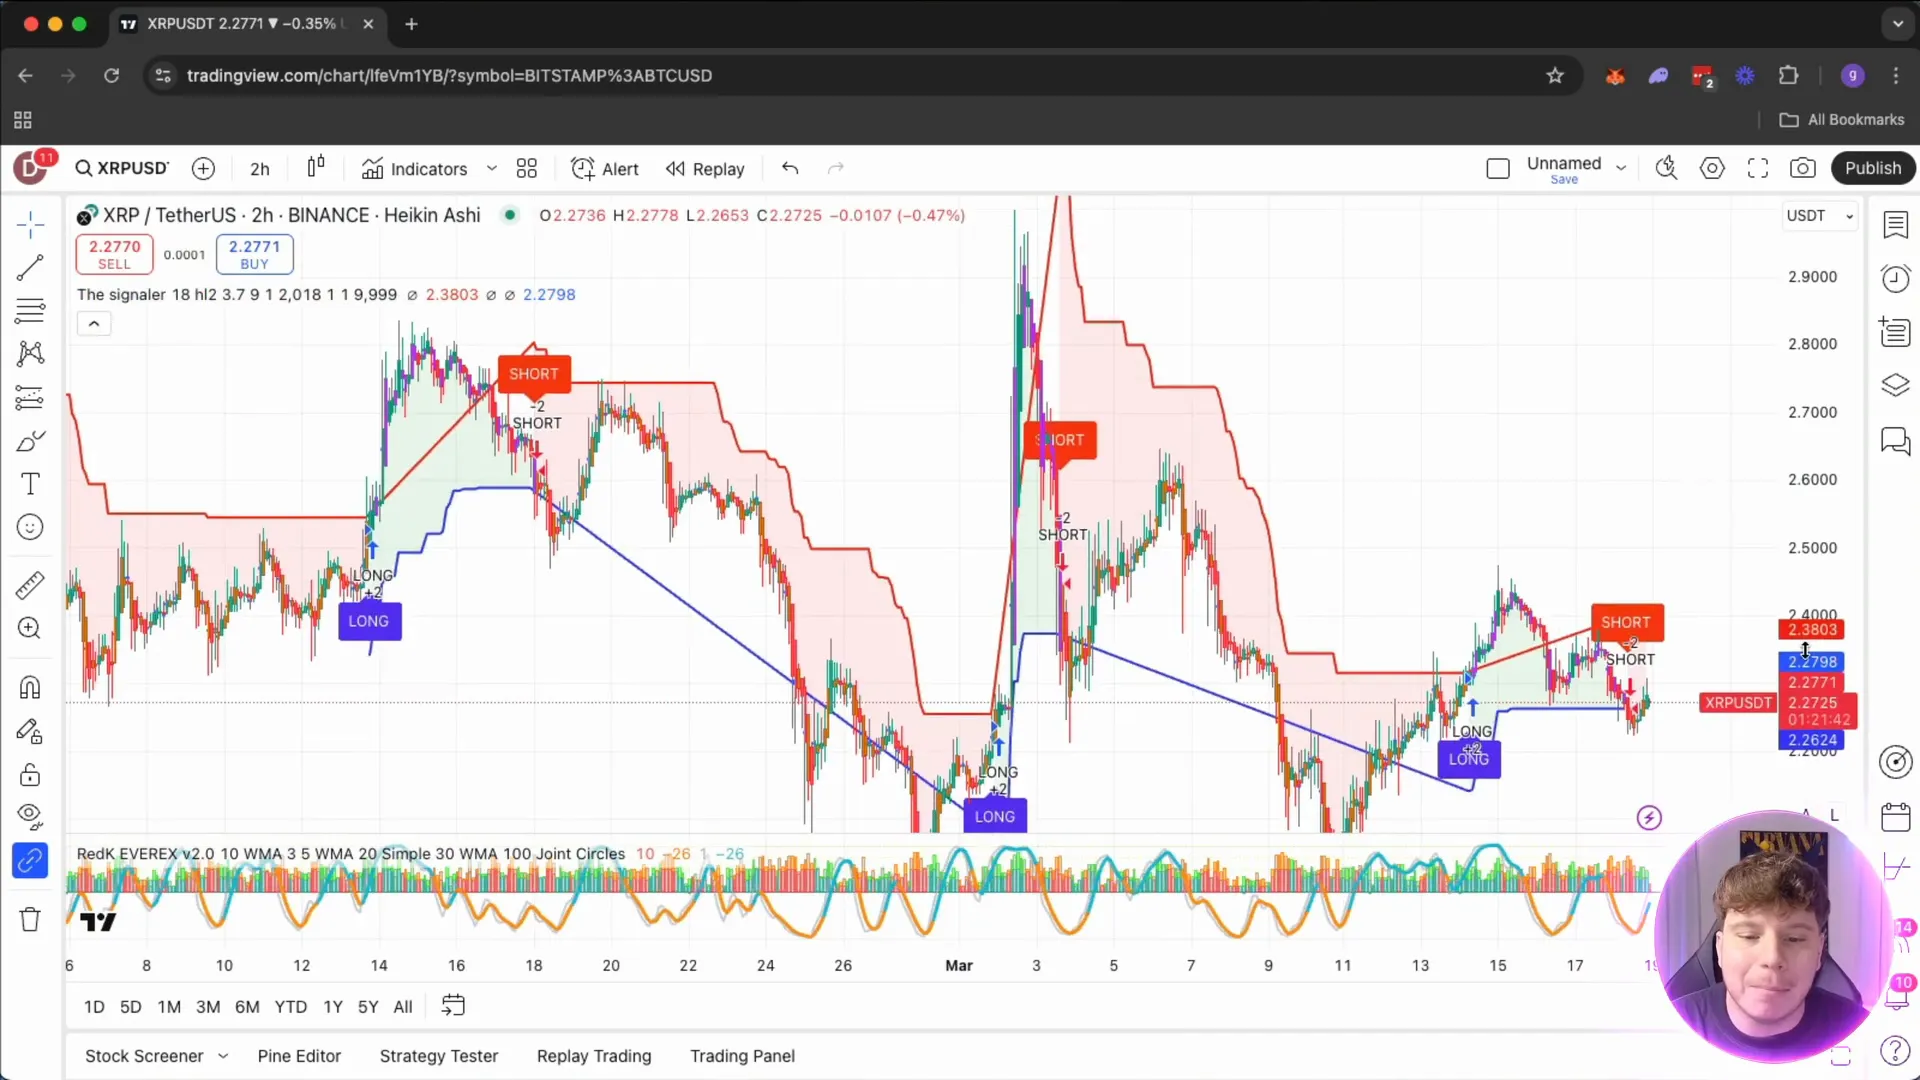This screenshot has height=1080, width=1920.
Task: Expand the layout manage dropdown arrow
Action: (x=1621, y=168)
